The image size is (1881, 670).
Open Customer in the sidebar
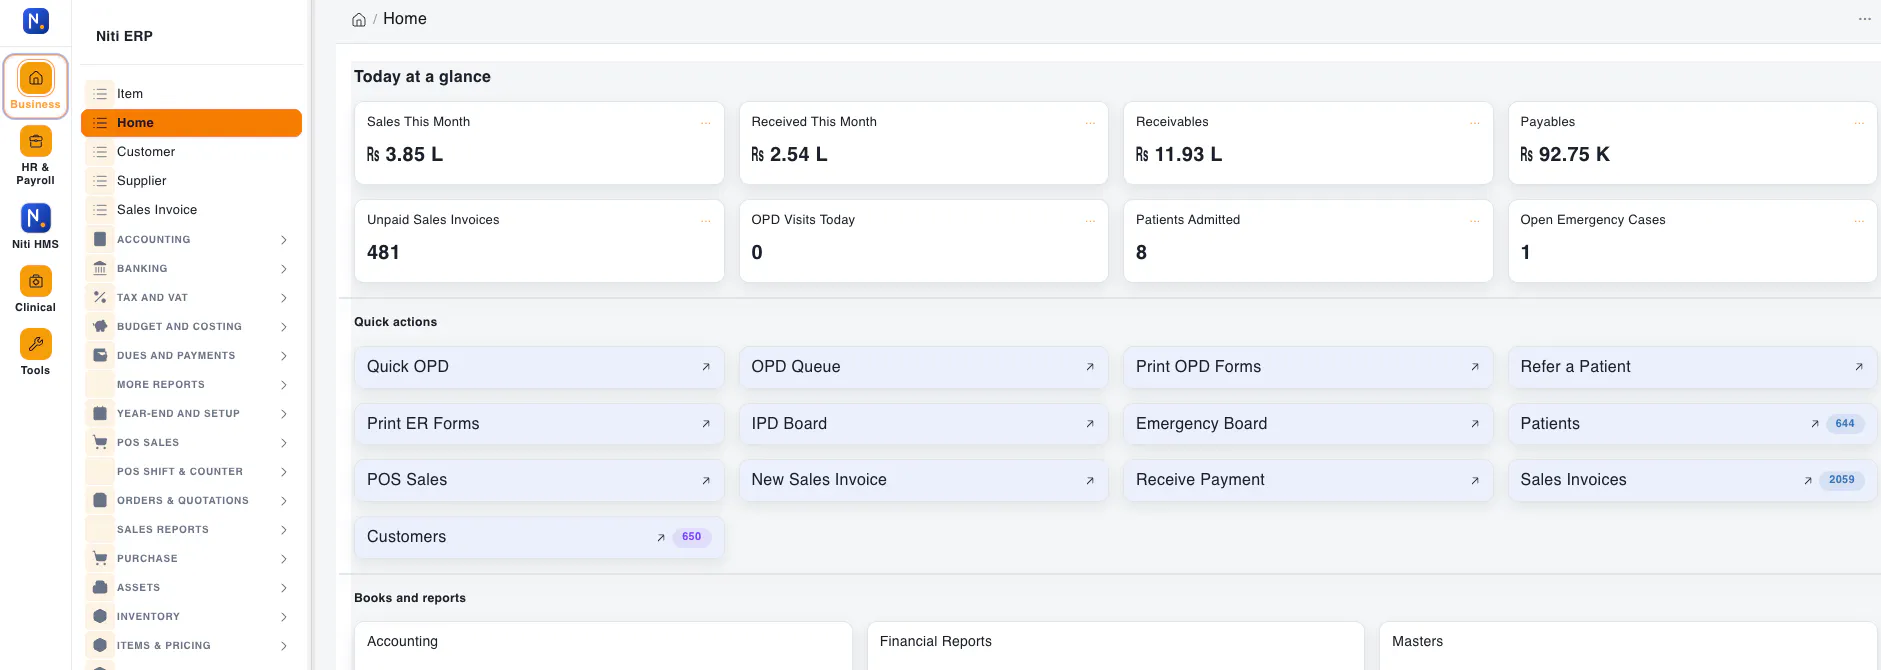[x=191, y=152]
